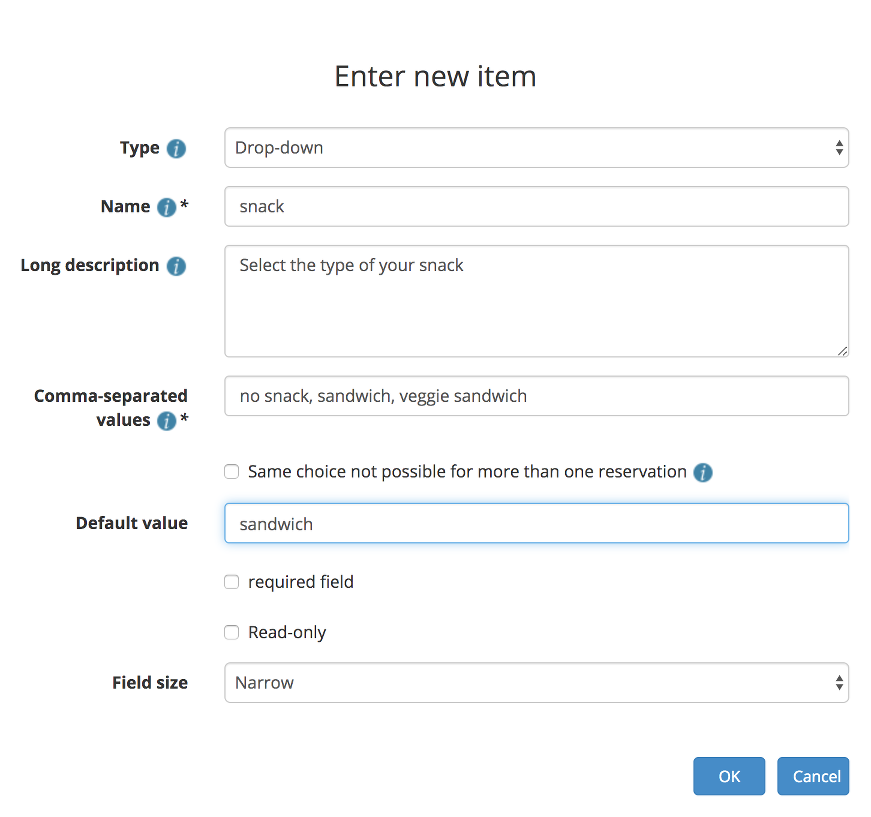Show help for the Long description field
Screen dimensions: 871x817
pyautogui.click(x=176, y=266)
